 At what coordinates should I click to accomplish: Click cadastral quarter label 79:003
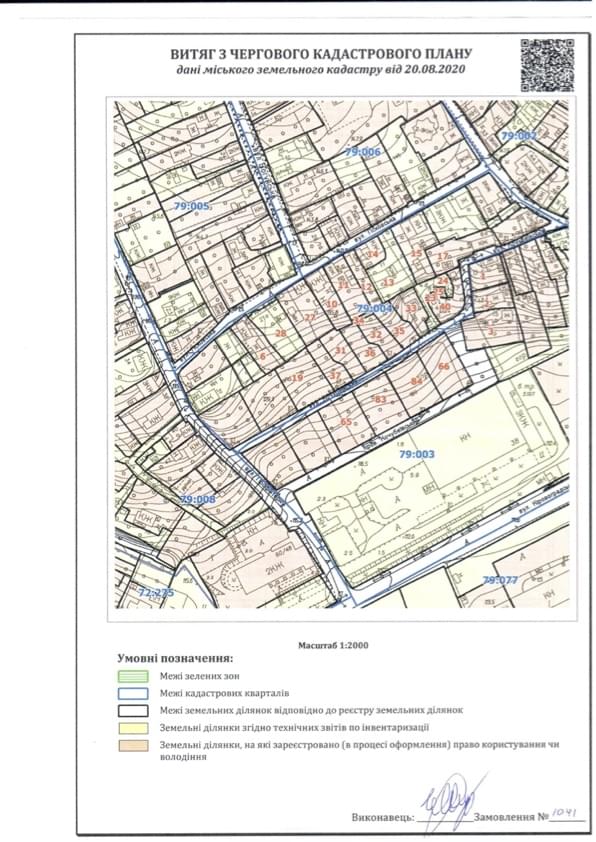point(417,454)
